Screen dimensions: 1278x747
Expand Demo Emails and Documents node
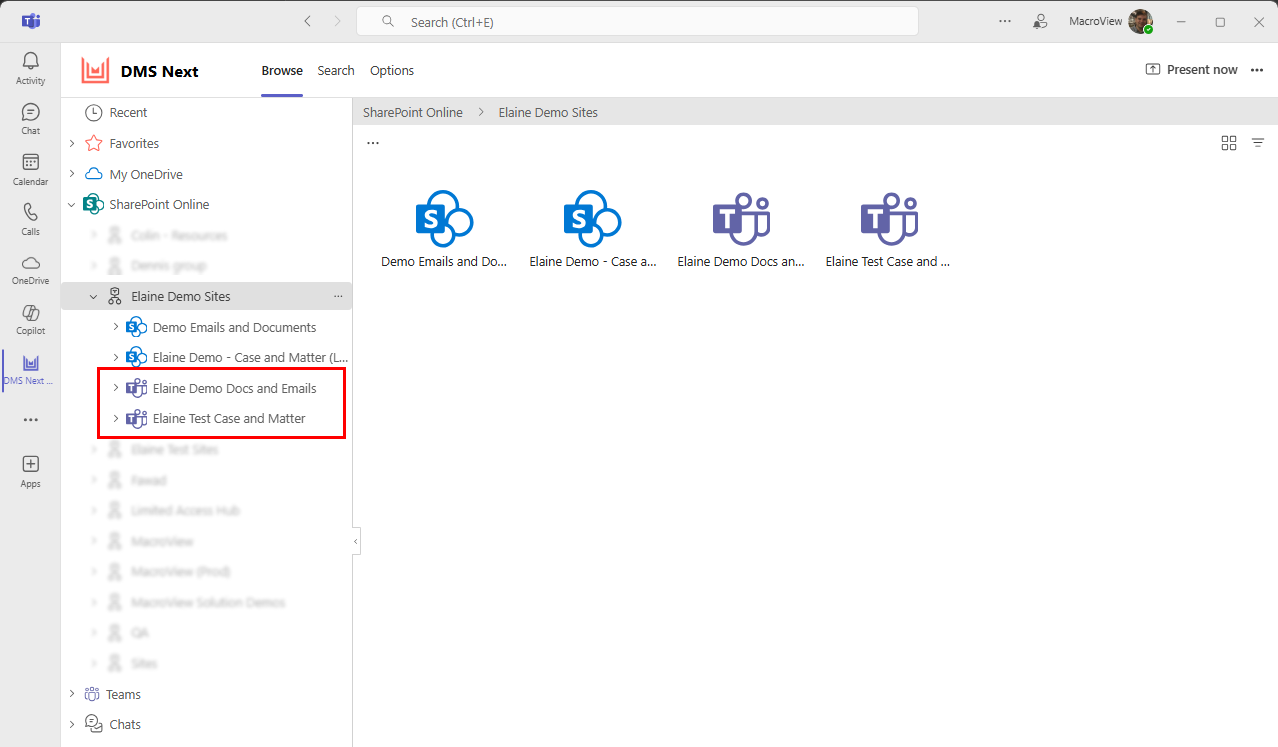[115, 327]
